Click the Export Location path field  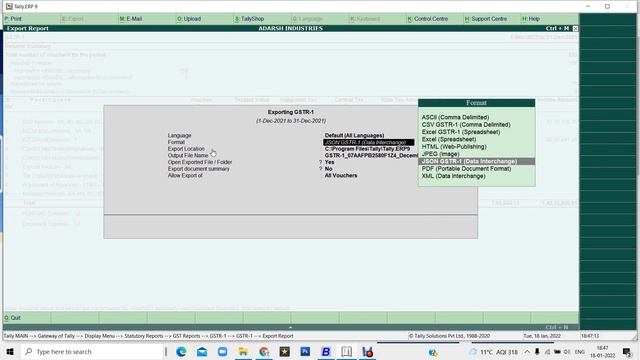pyautogui.click(x=367, y=149)
